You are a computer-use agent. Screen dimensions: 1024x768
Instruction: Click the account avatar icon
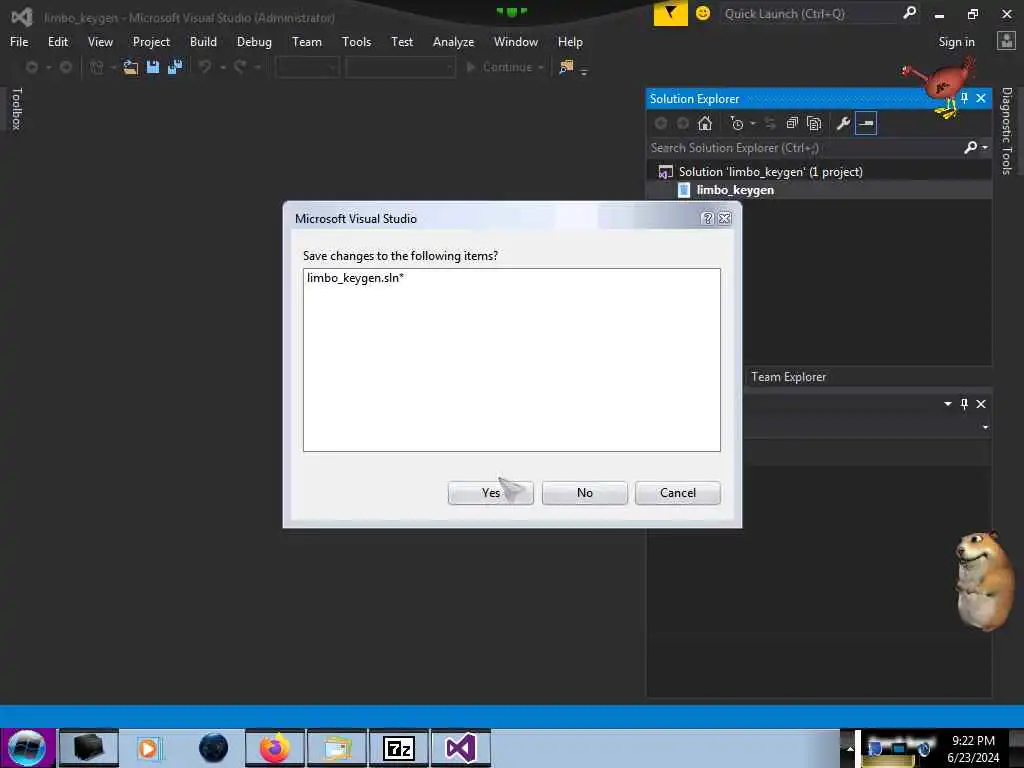click(x=1006, y=41)
